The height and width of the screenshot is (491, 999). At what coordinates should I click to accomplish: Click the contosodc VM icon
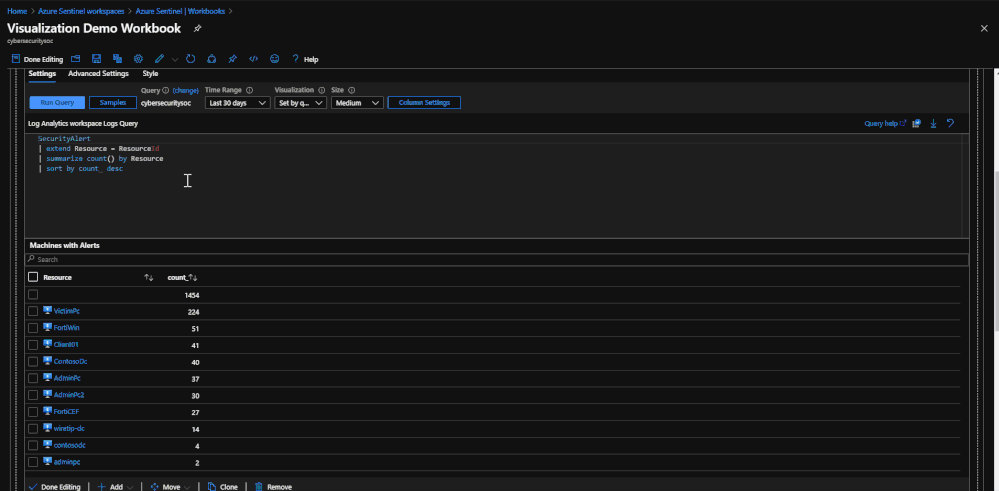click(48, 445)
